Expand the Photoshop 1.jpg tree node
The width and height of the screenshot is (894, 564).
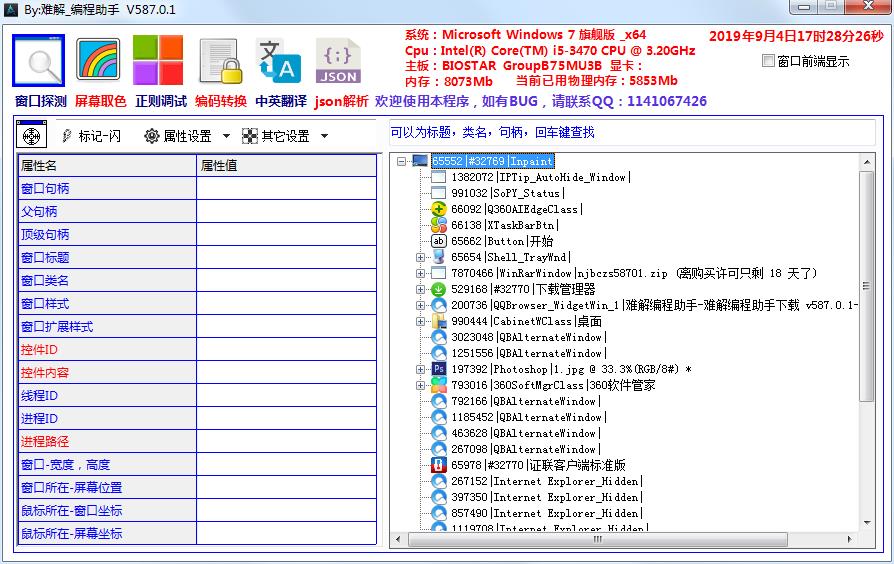tap(421, 369)
